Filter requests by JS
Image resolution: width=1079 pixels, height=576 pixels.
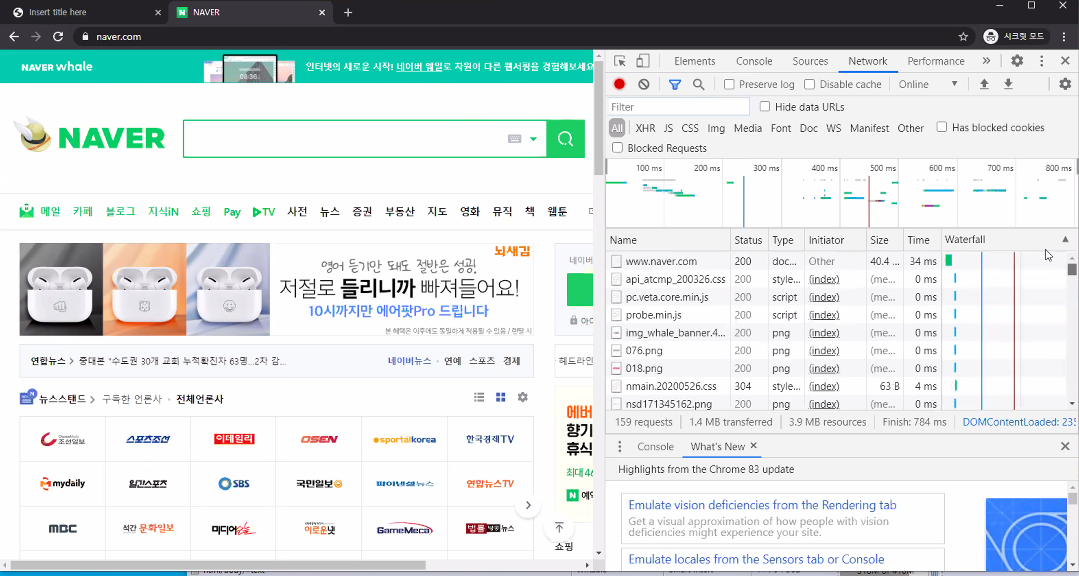pos(668,128)
